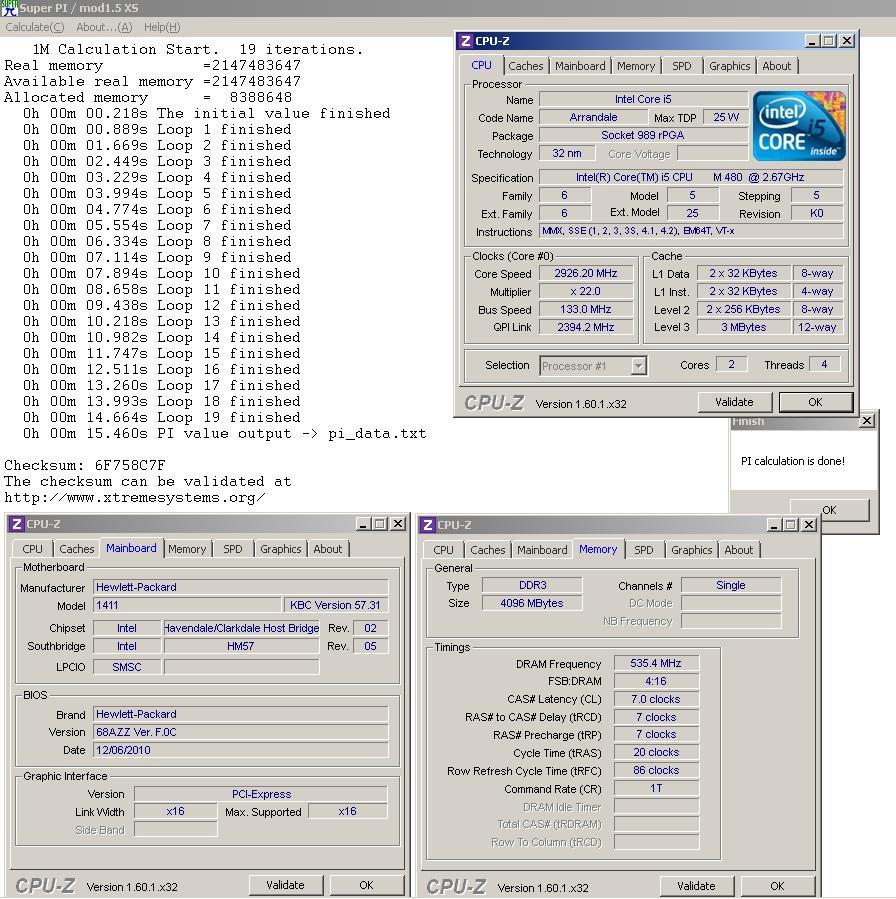Click the CAS# Latency 7.0 clocks value
896x899 pixels.
[x=656, y=699]
